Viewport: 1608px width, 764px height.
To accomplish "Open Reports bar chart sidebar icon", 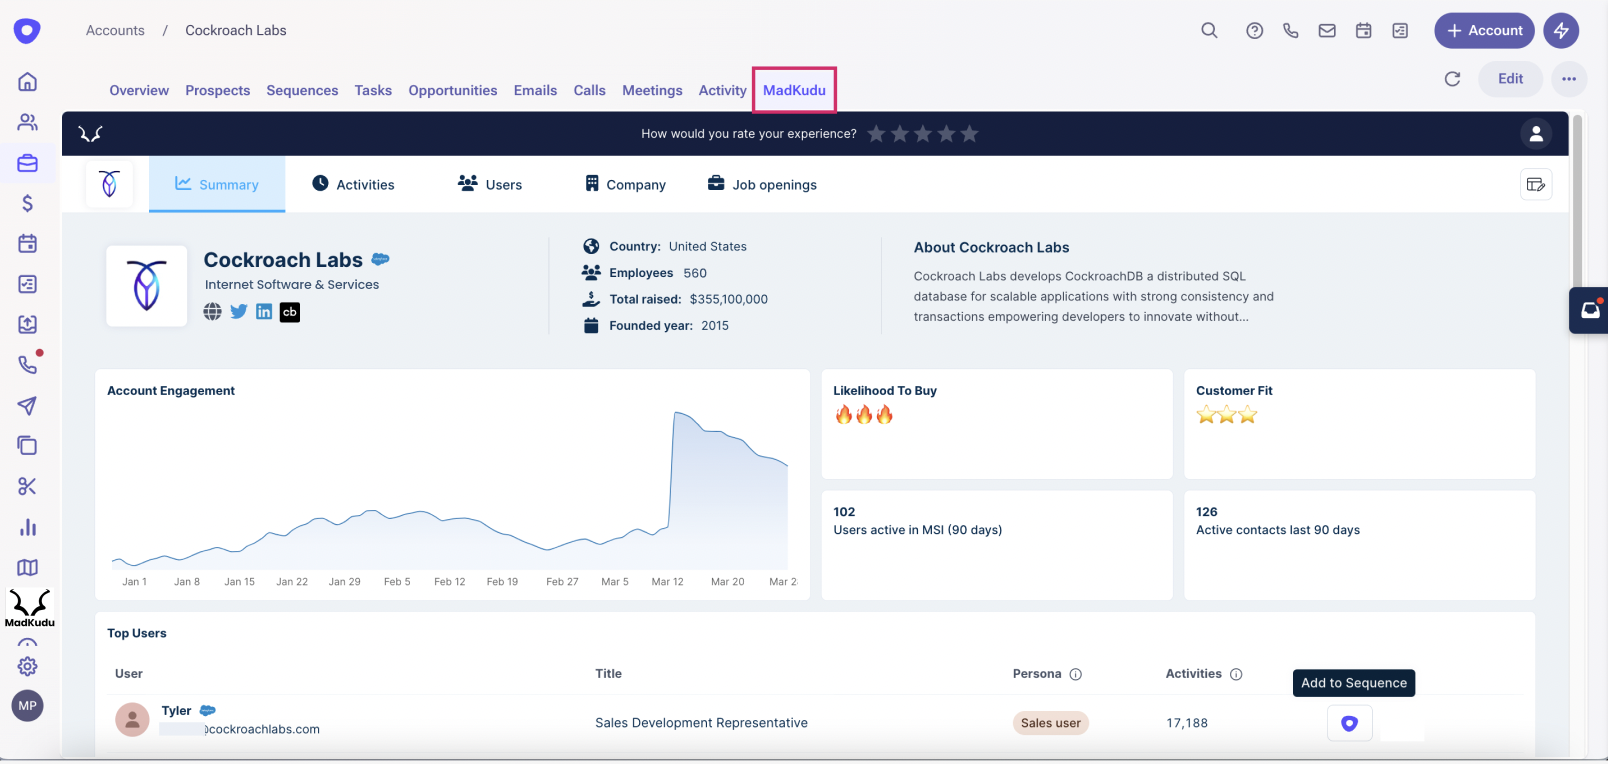I will click(x=28, y=527).
